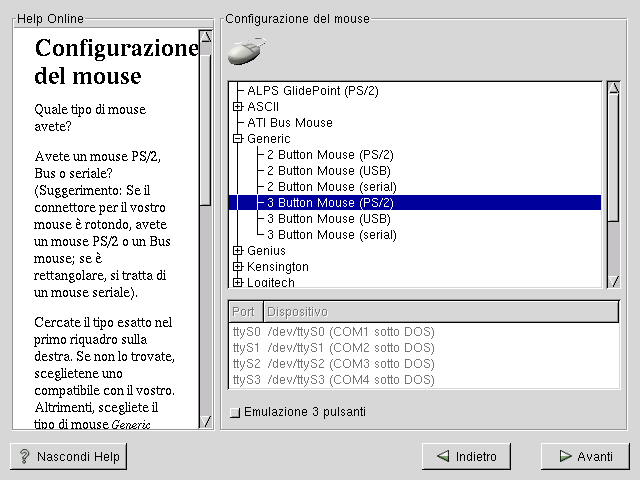Collapse the Generic tree node

click(x=237, y=139)
